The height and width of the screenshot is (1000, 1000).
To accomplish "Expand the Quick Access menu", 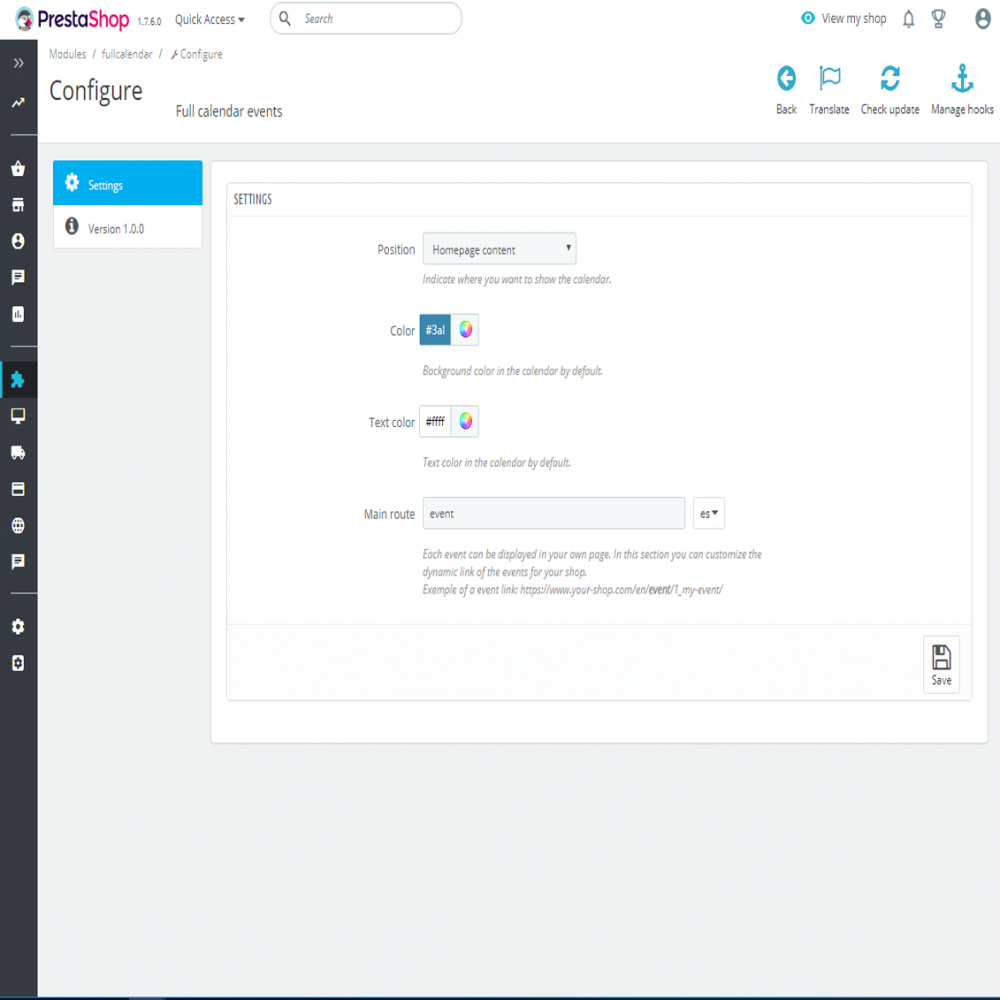I will click(209, 19).
